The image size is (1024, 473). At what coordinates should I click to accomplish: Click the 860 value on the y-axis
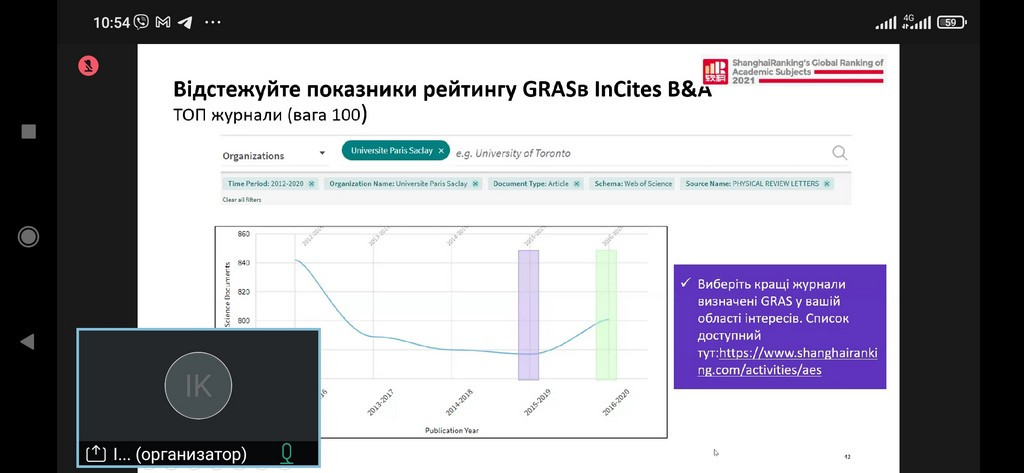(242, 234)
